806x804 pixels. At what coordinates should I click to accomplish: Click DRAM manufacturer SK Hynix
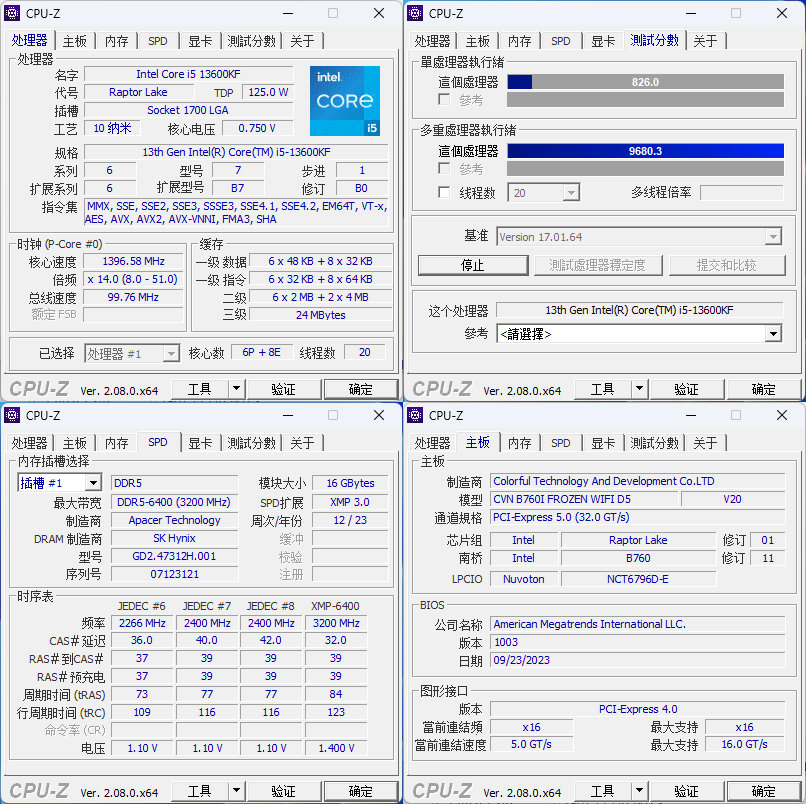(174, 538)
